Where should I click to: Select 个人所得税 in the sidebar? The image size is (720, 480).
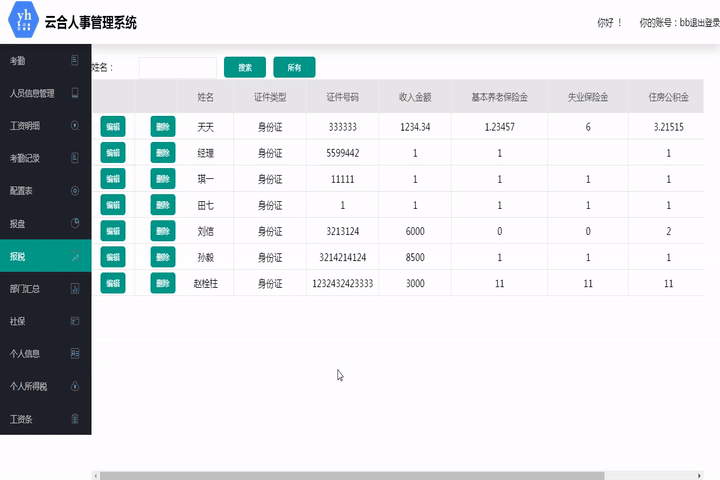(x=28, y=386)
